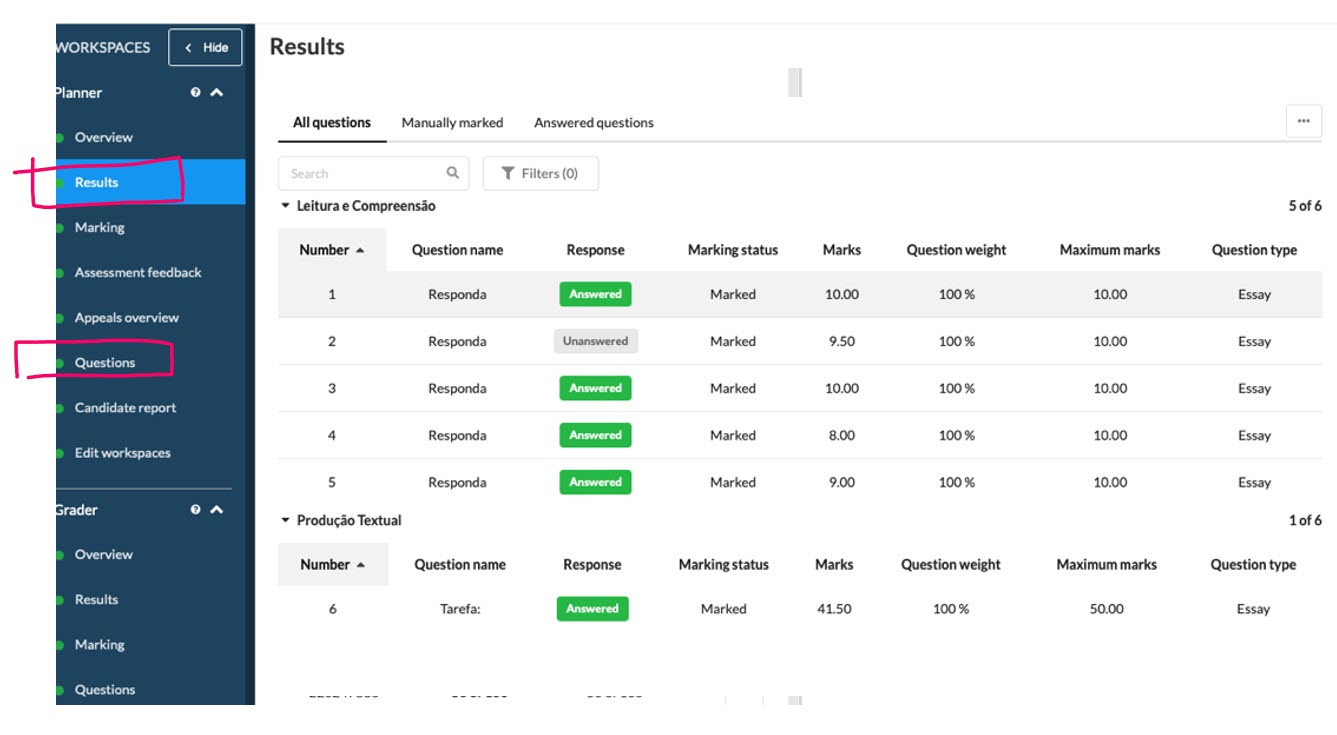1337x735 pixels.
Task: Click Answered badge for question 6 Tarefa
Action: point(592,608)
